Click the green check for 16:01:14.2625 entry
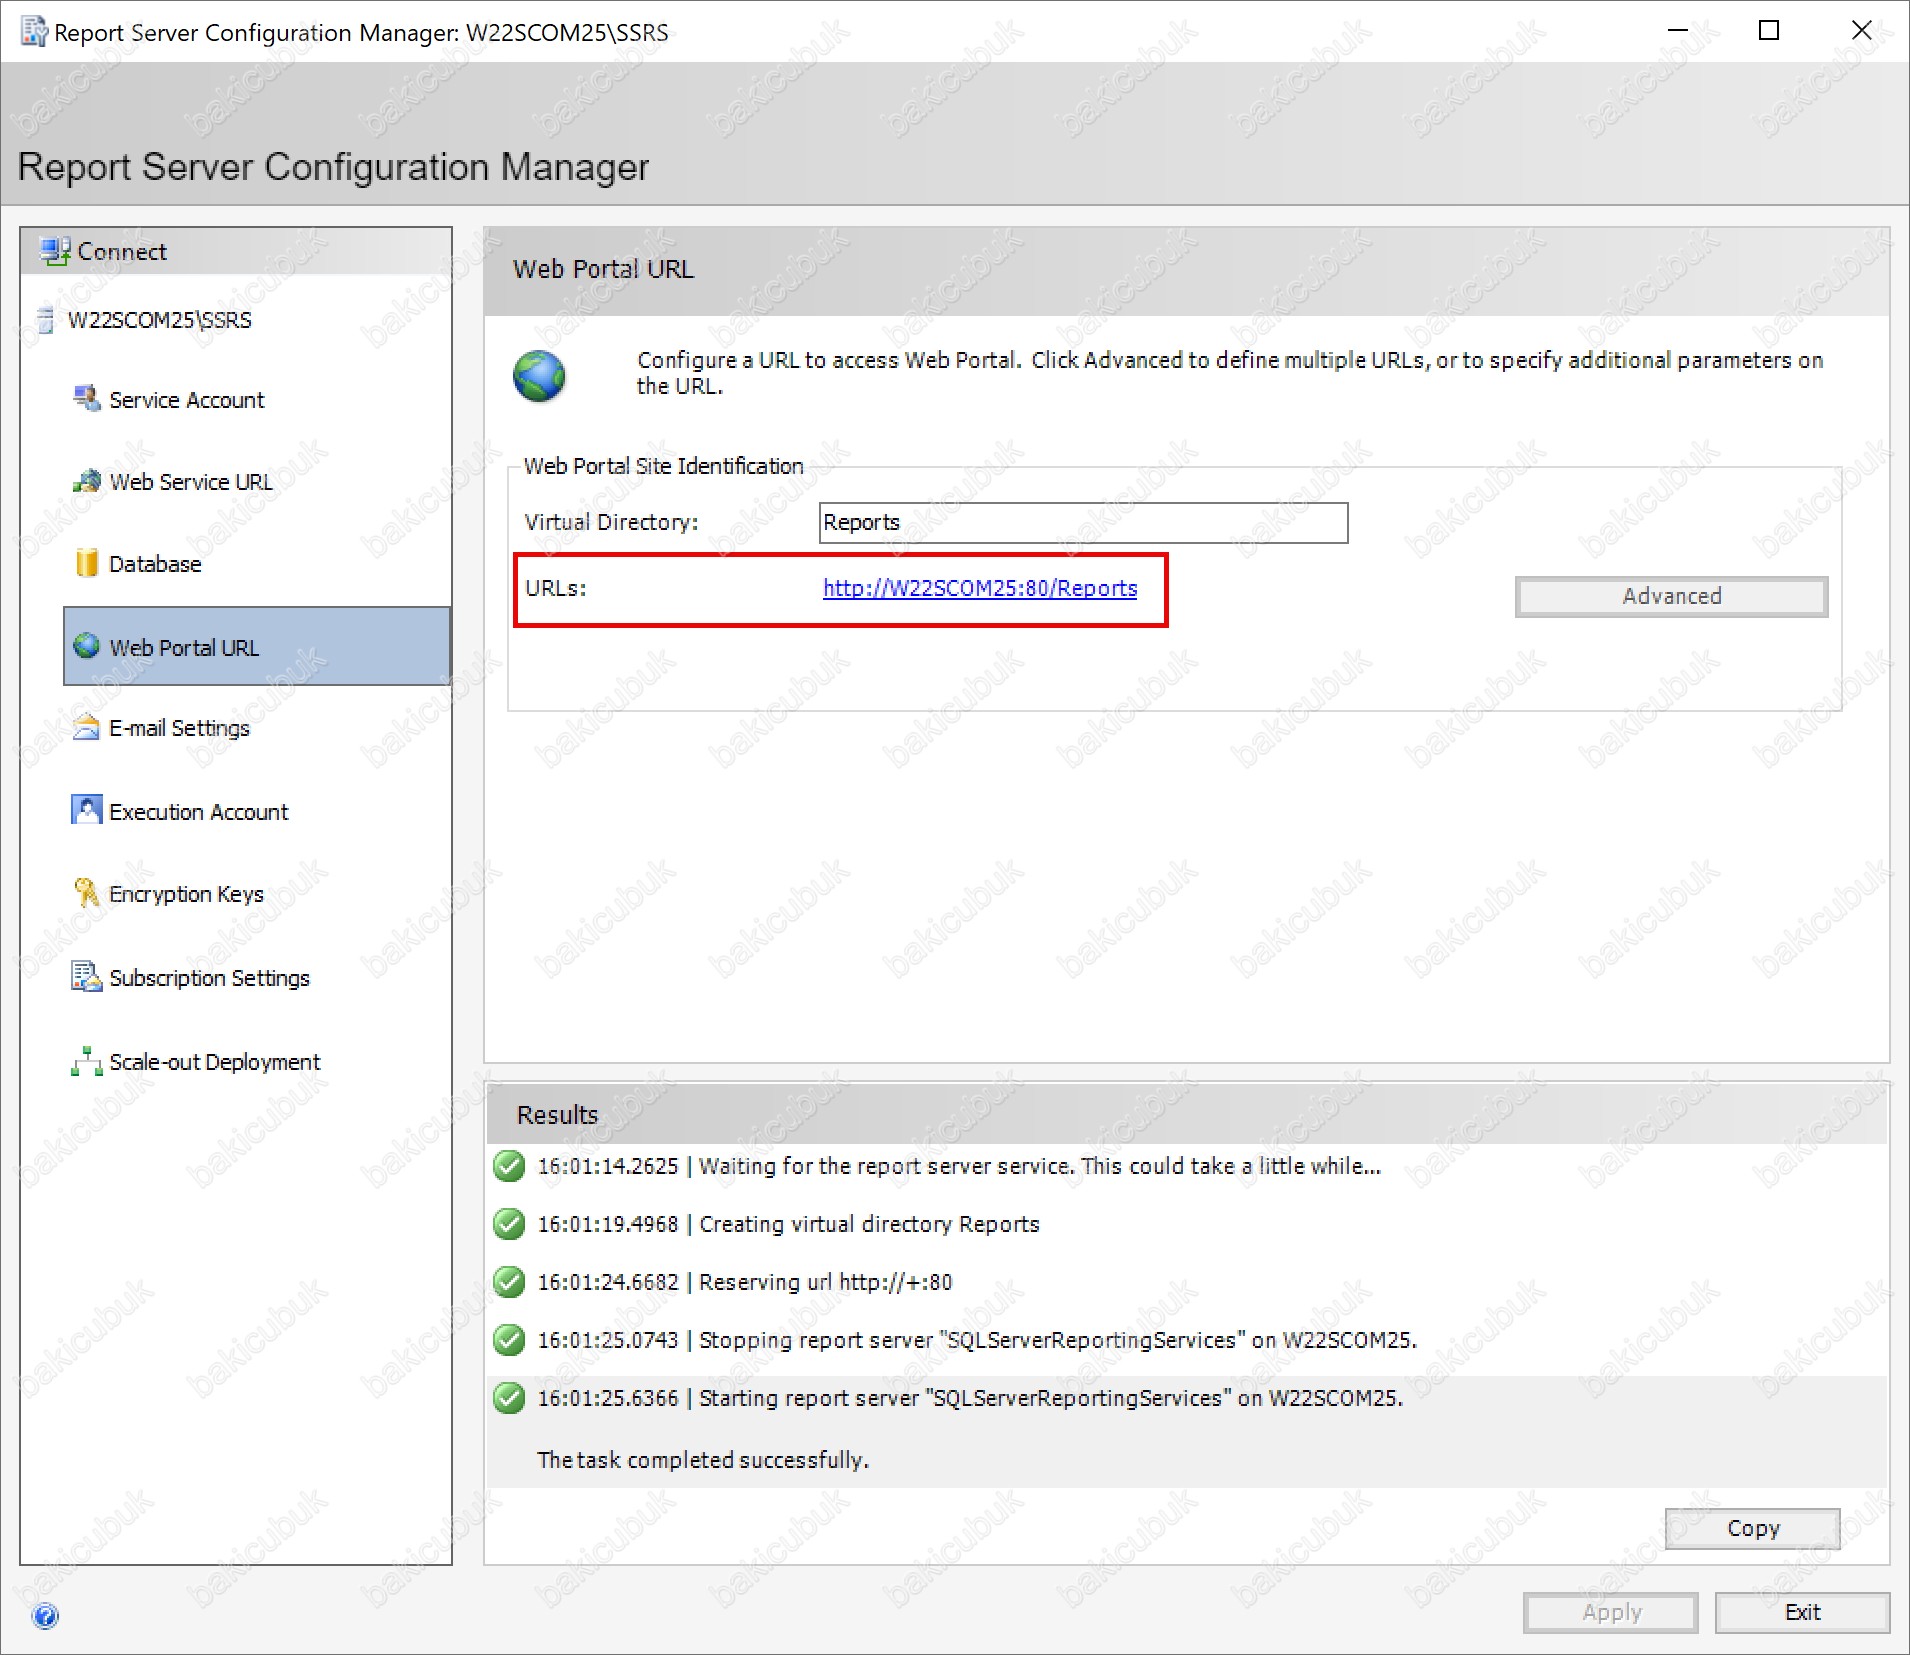 tap(509, 1166)
